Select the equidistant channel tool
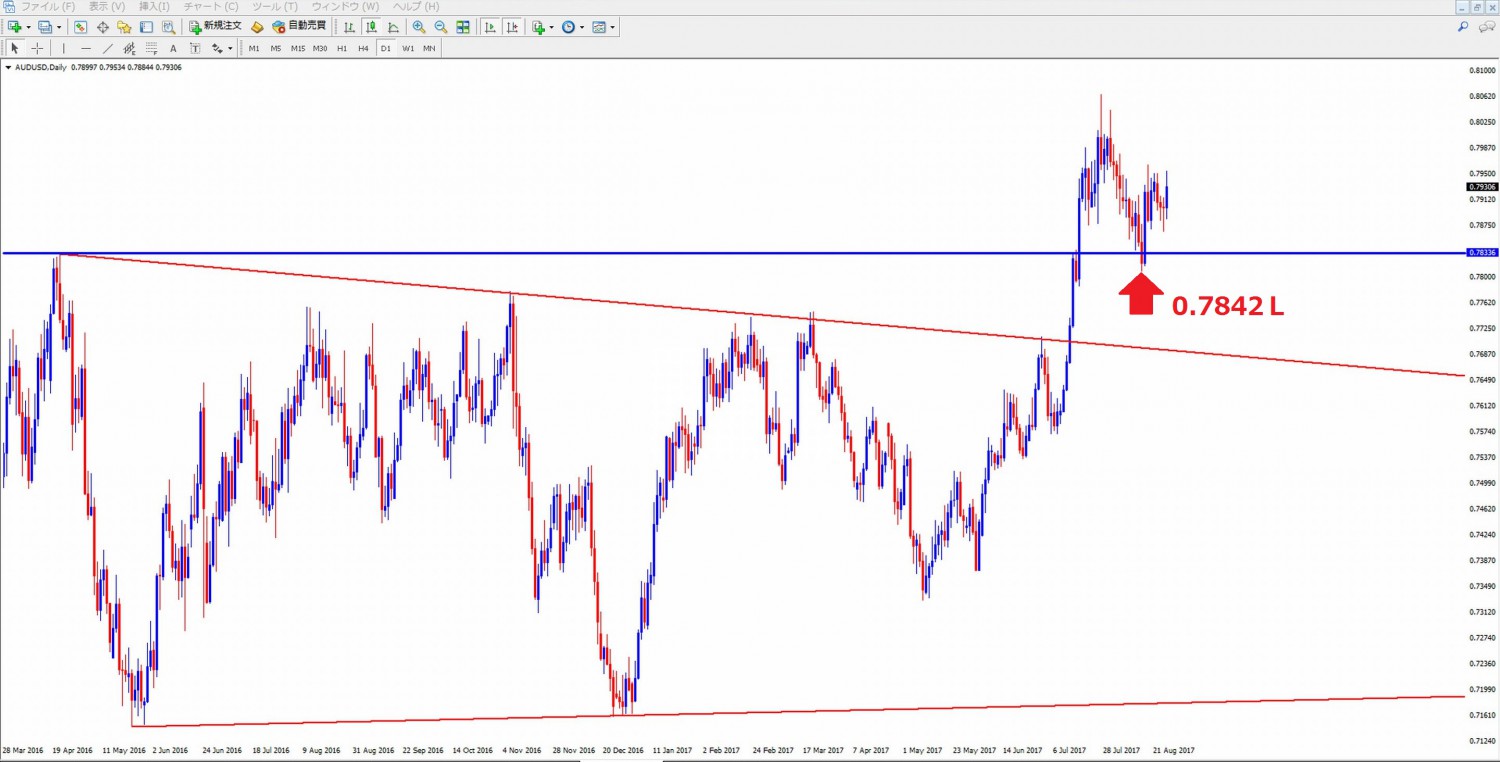Viewport: 1500px width, 762px height. pos(129,48)
